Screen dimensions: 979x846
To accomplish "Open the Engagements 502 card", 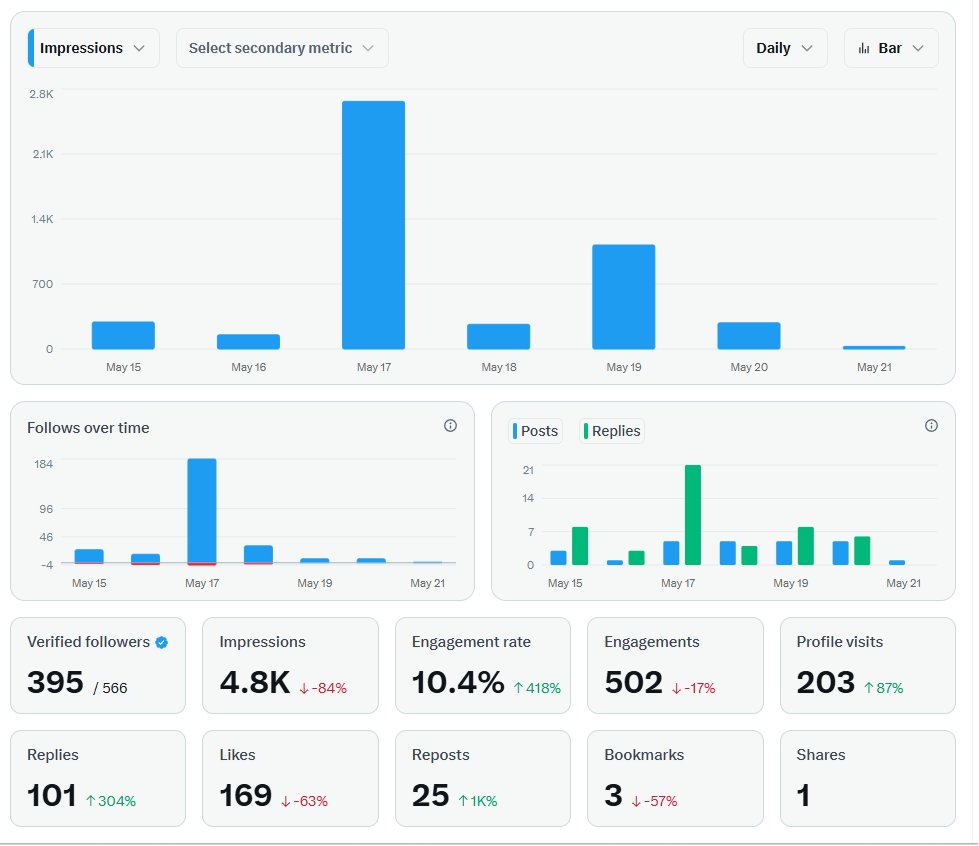I will pyautogui.click(x=676, y=666).
